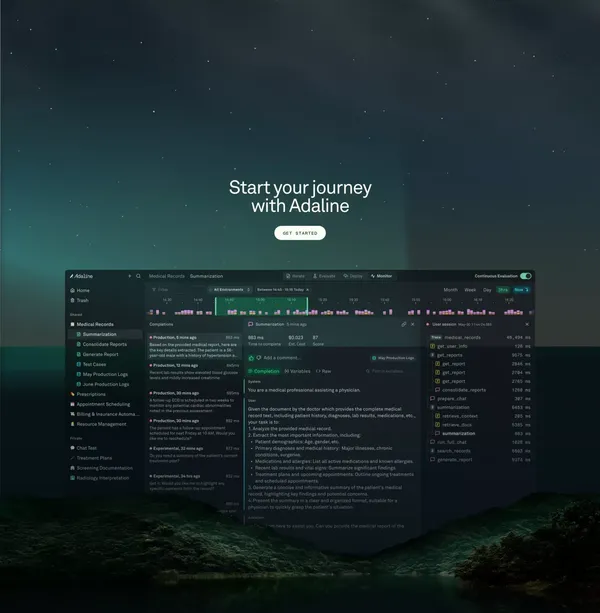Click the timeline selection's right edge handle

point(307,306)
